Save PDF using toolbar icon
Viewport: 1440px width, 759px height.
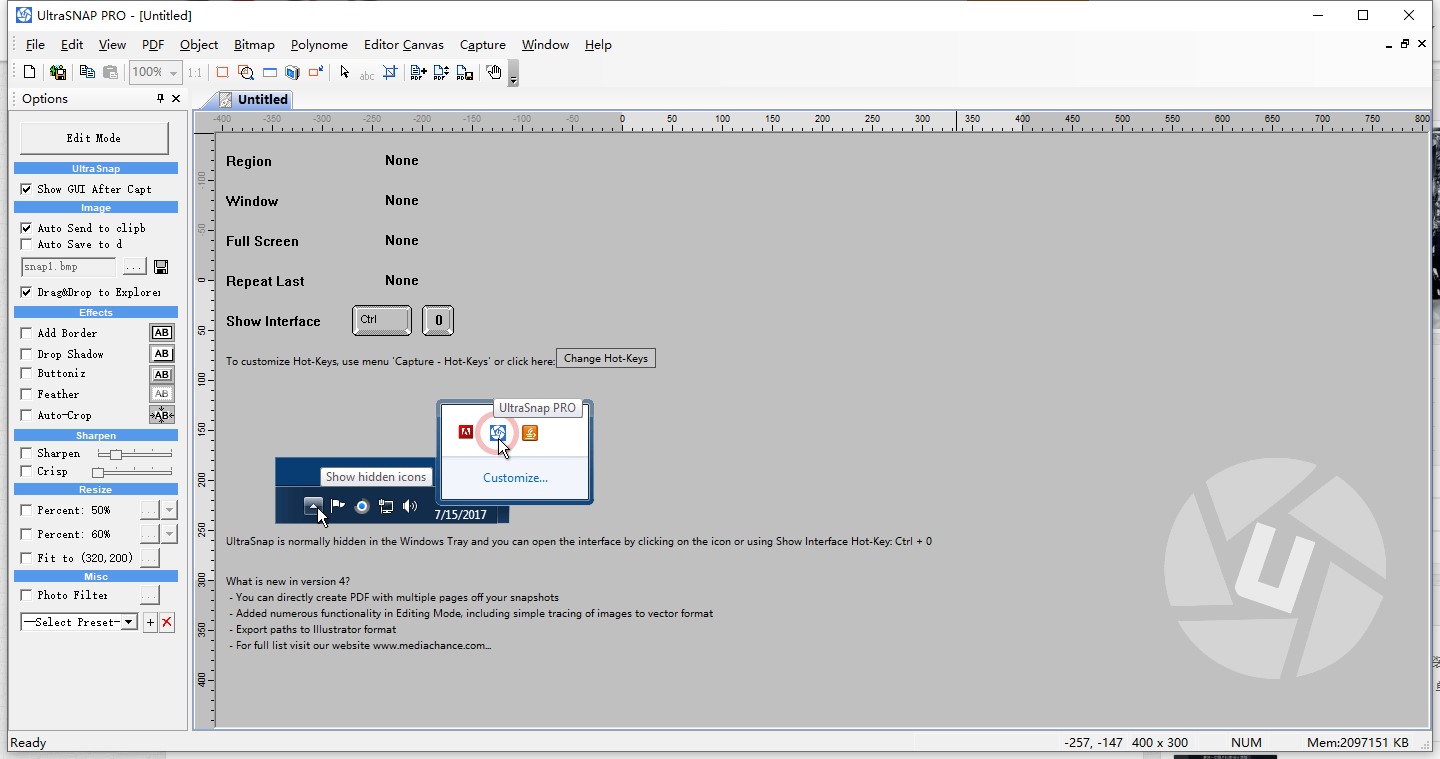465,72
